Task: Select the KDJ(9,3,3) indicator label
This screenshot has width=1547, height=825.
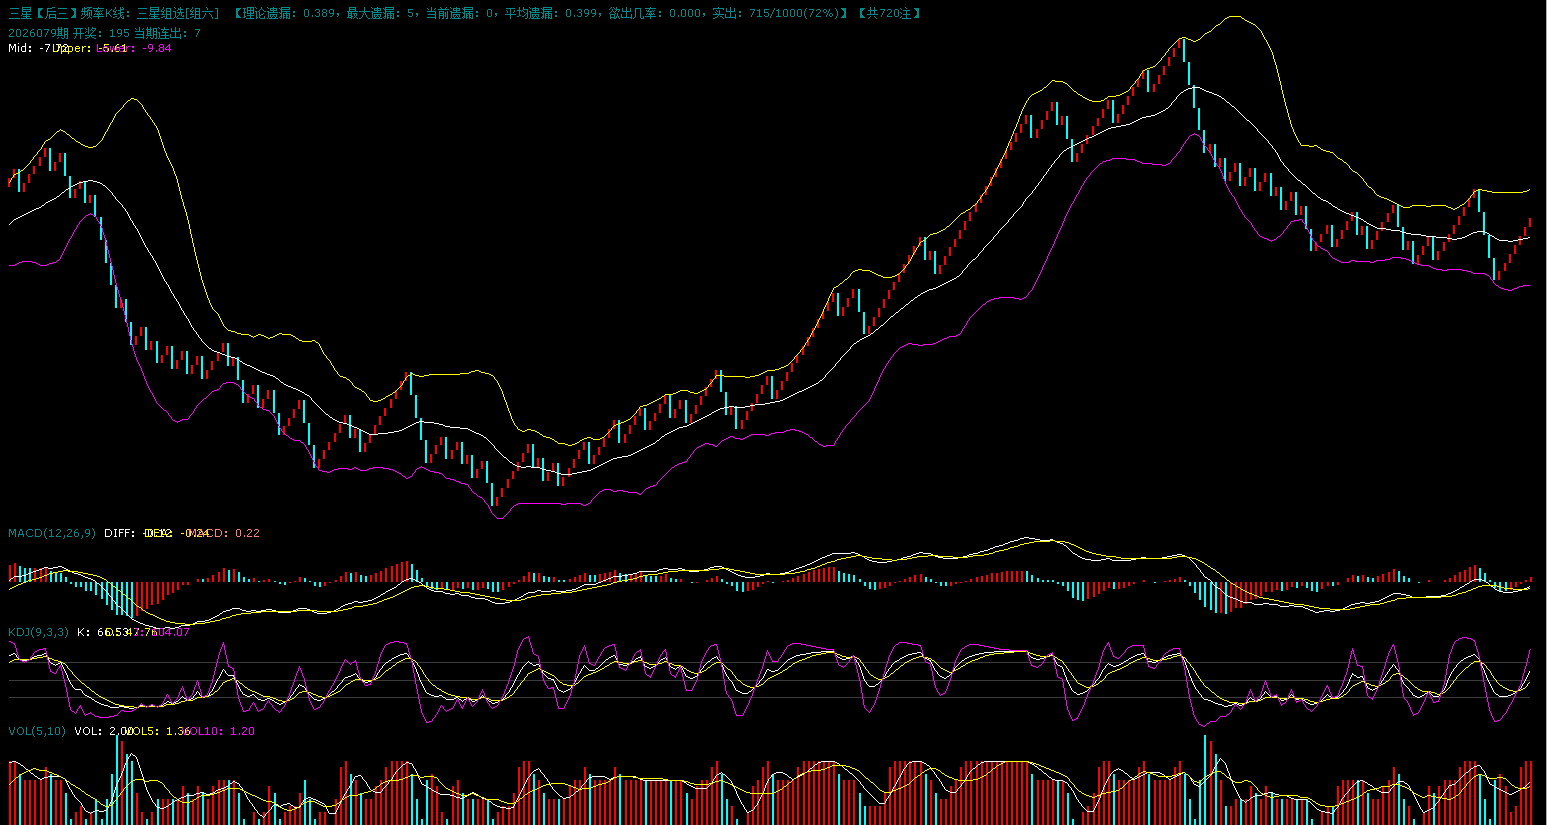Action: (x=39, y=632)
